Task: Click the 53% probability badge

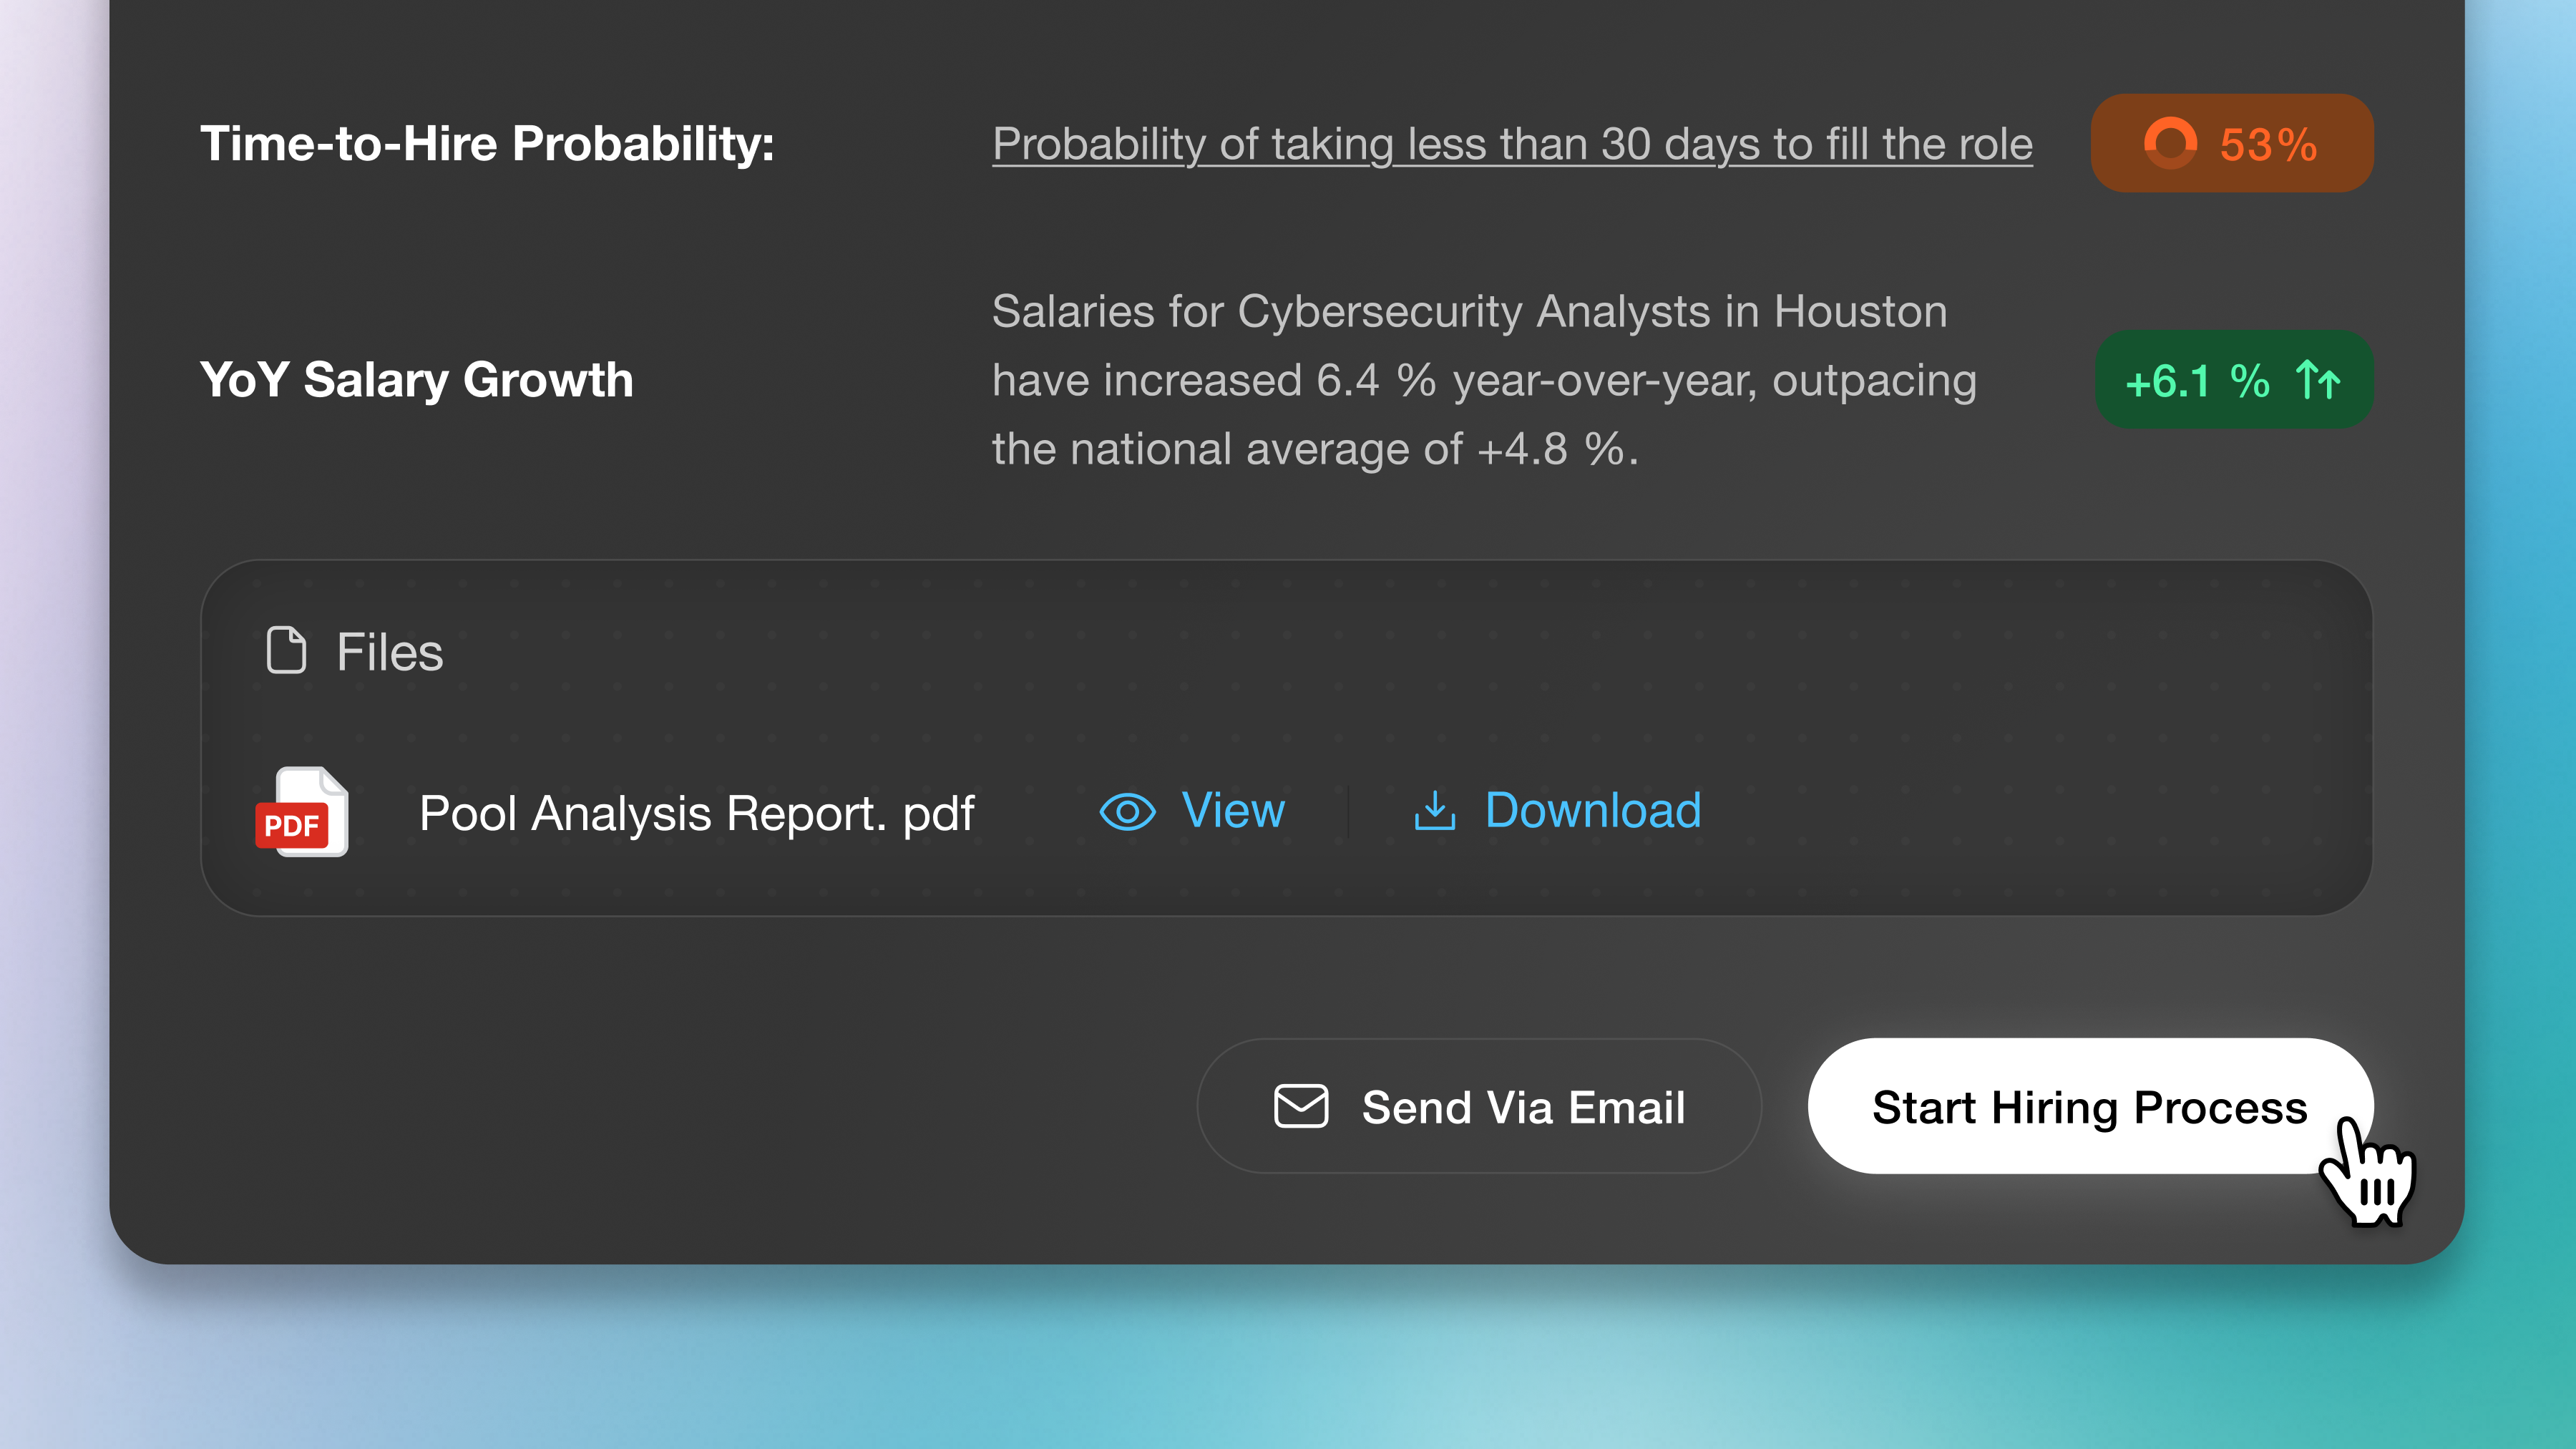Action: tap(2231, 143)
